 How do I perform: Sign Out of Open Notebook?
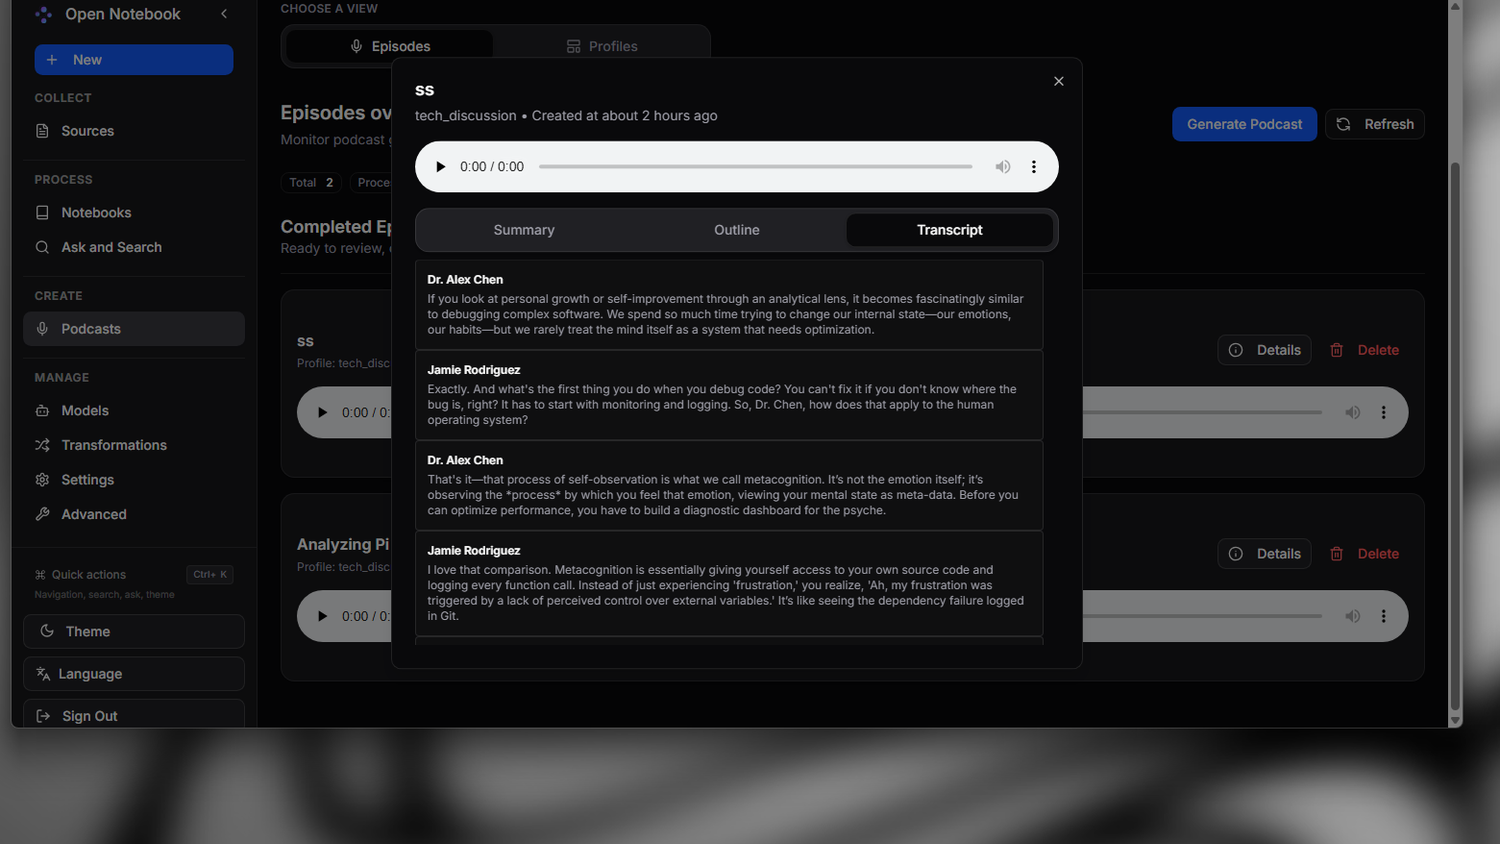134,716
